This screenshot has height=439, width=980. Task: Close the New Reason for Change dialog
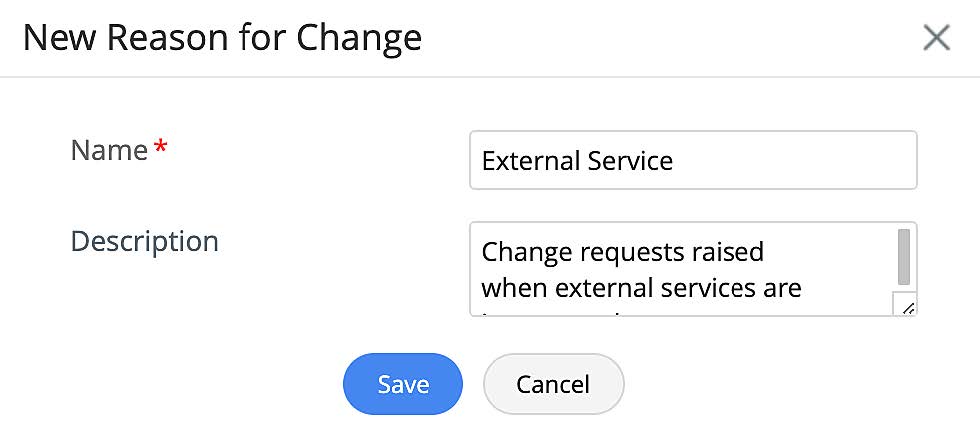pyautogui.click(x=936, y=38)
